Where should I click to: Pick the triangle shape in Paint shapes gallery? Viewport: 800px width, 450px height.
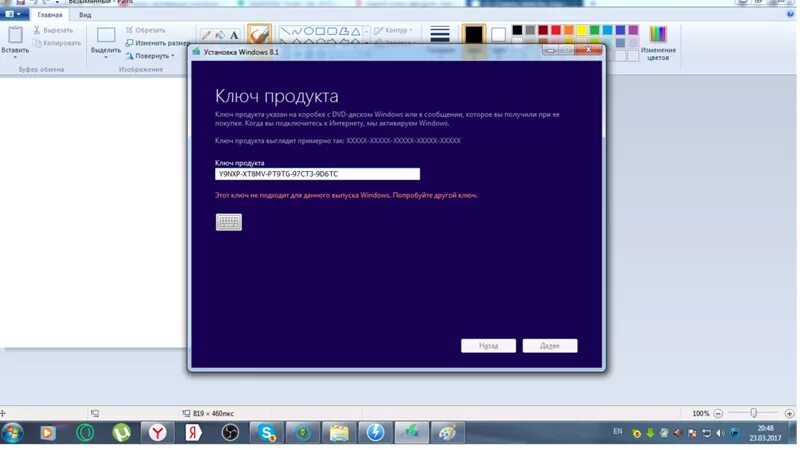click(x=356, y=32)
